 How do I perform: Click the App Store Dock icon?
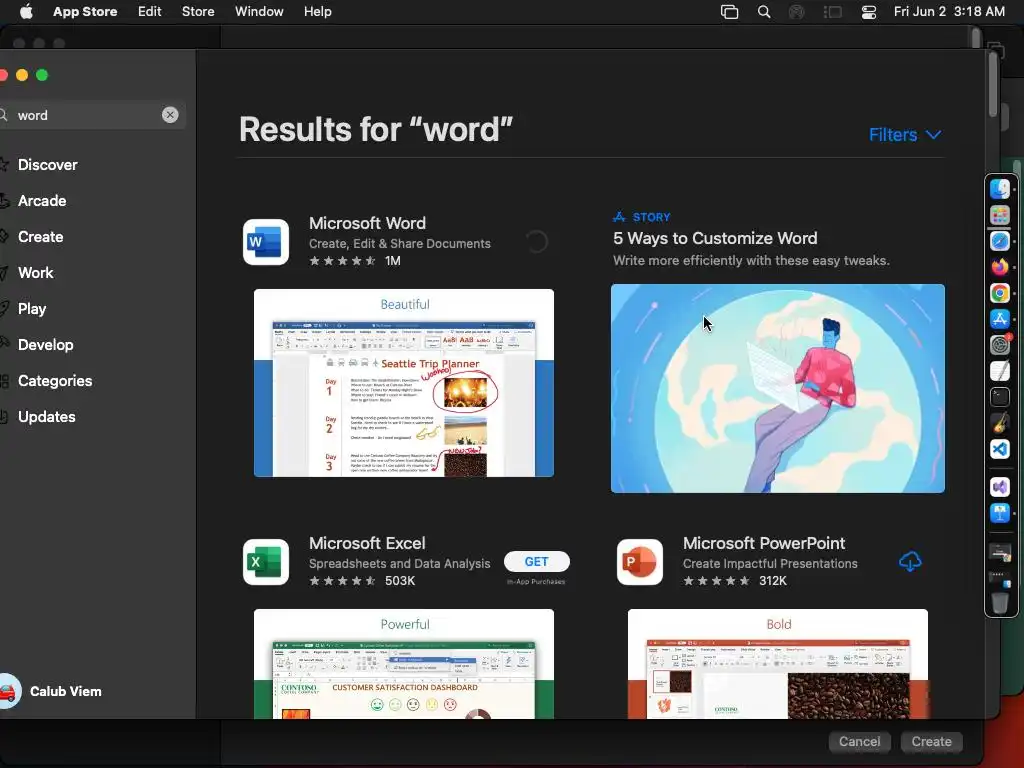[x=1000, y=319]
